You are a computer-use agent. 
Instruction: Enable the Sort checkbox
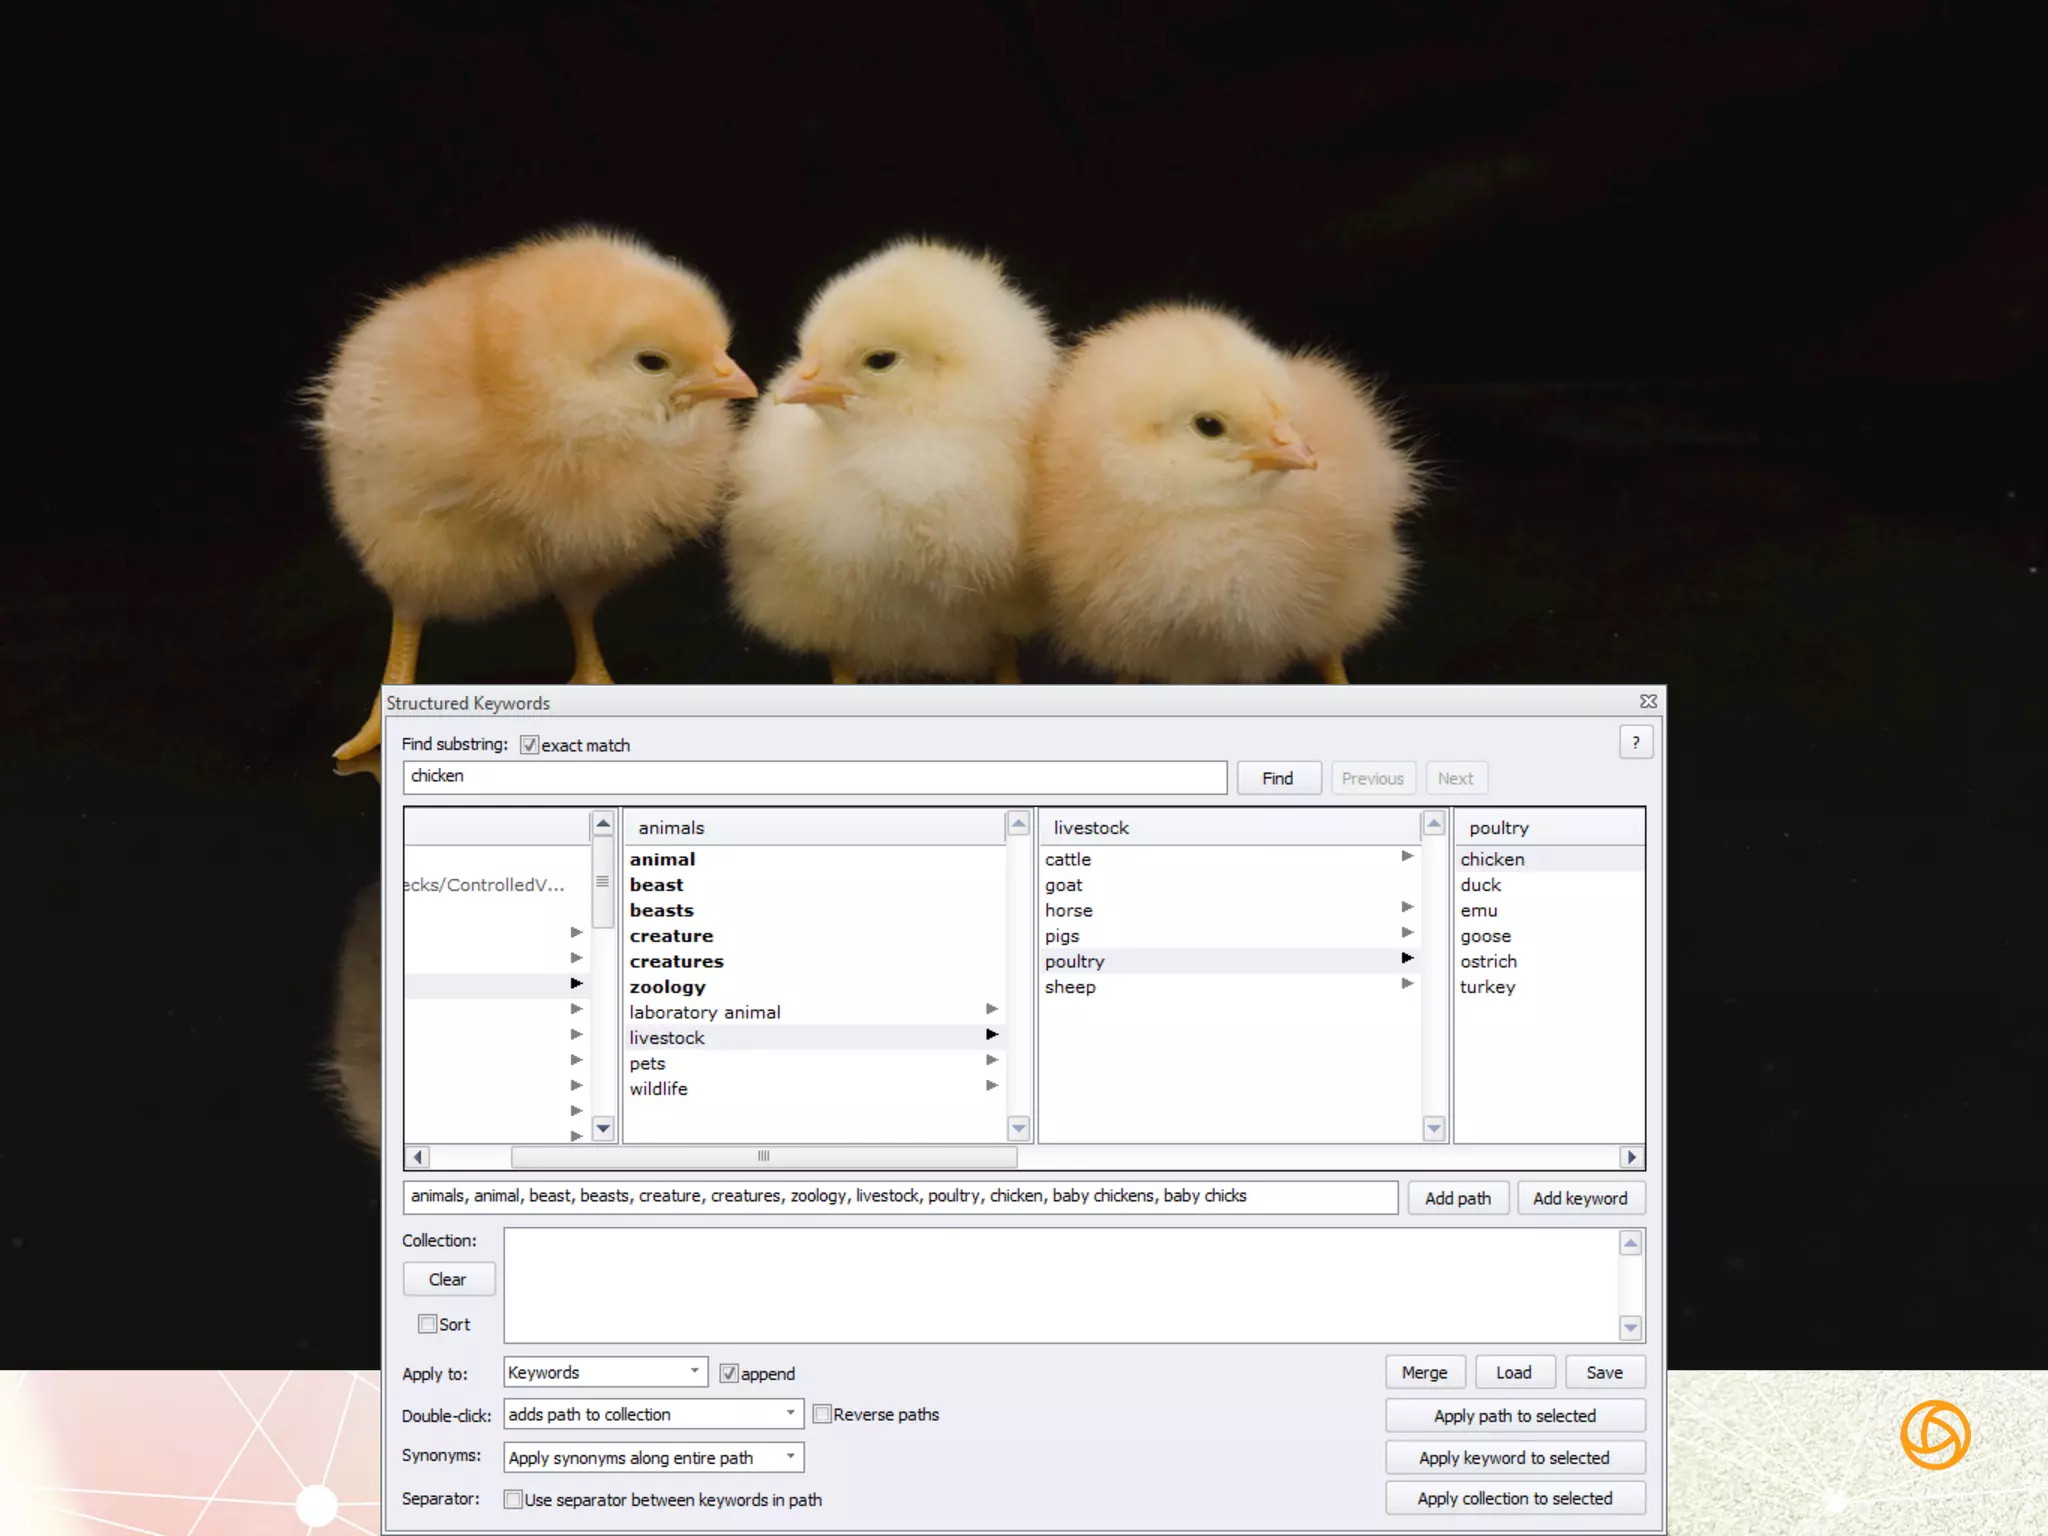pos(428,1324)
